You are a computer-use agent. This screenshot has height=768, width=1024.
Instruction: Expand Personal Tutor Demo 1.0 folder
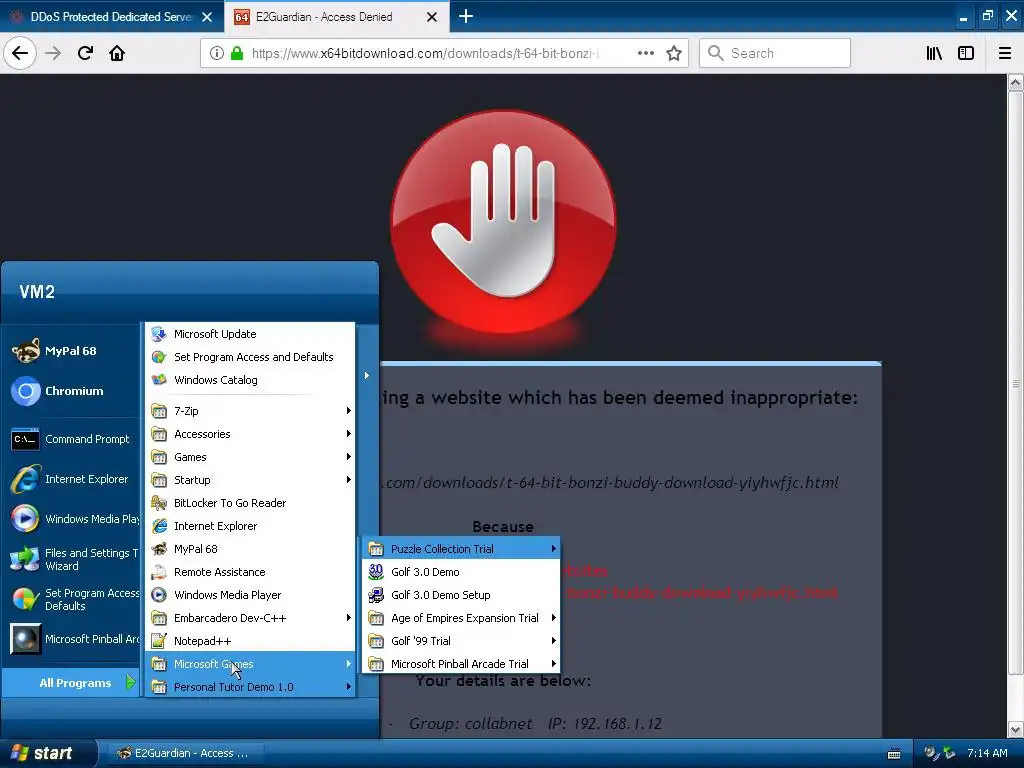point(251,687)
